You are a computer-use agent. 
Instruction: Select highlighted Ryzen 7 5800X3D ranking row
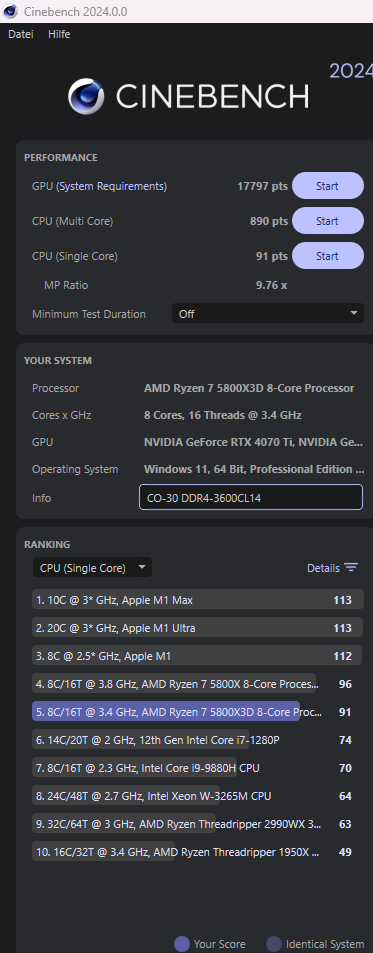pyautogui.click(x=198, y=712)
